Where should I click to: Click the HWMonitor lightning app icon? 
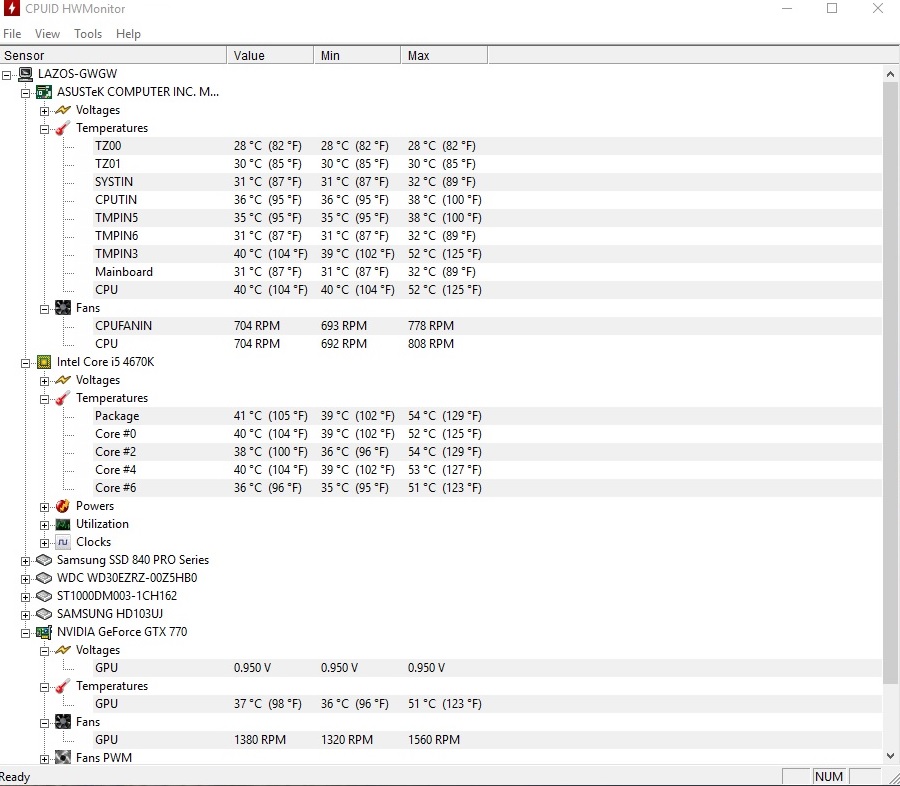pos(11,9)
